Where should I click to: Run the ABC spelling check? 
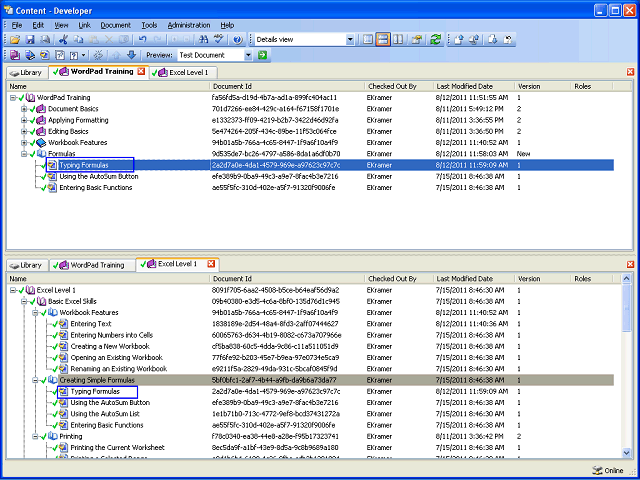tap(219, 40)
